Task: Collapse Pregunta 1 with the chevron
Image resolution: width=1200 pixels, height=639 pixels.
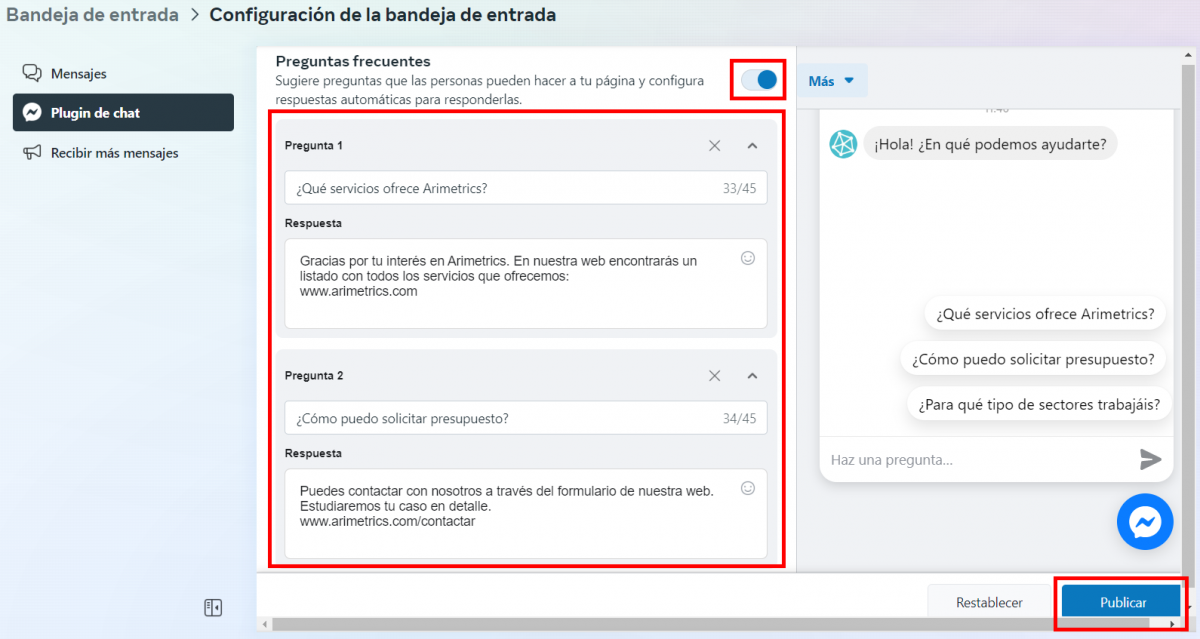Action: click(x=752, y=145)
